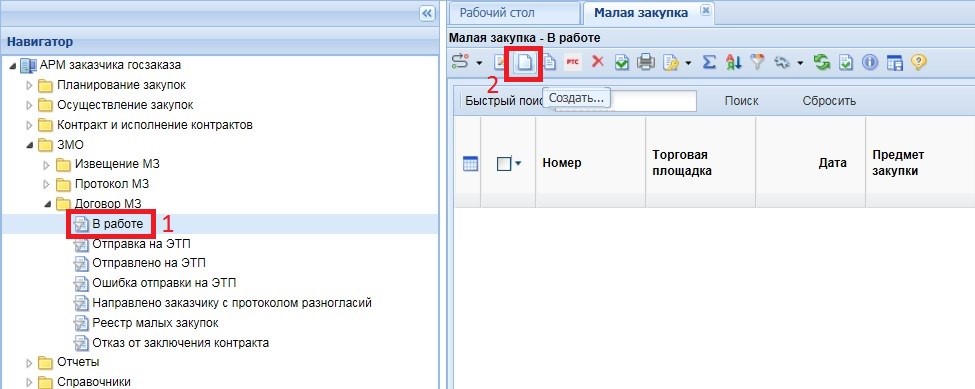The height and width of the screenshot is (389, 975).
Task: Click the Дата column header
Action: tap(832, 163)
